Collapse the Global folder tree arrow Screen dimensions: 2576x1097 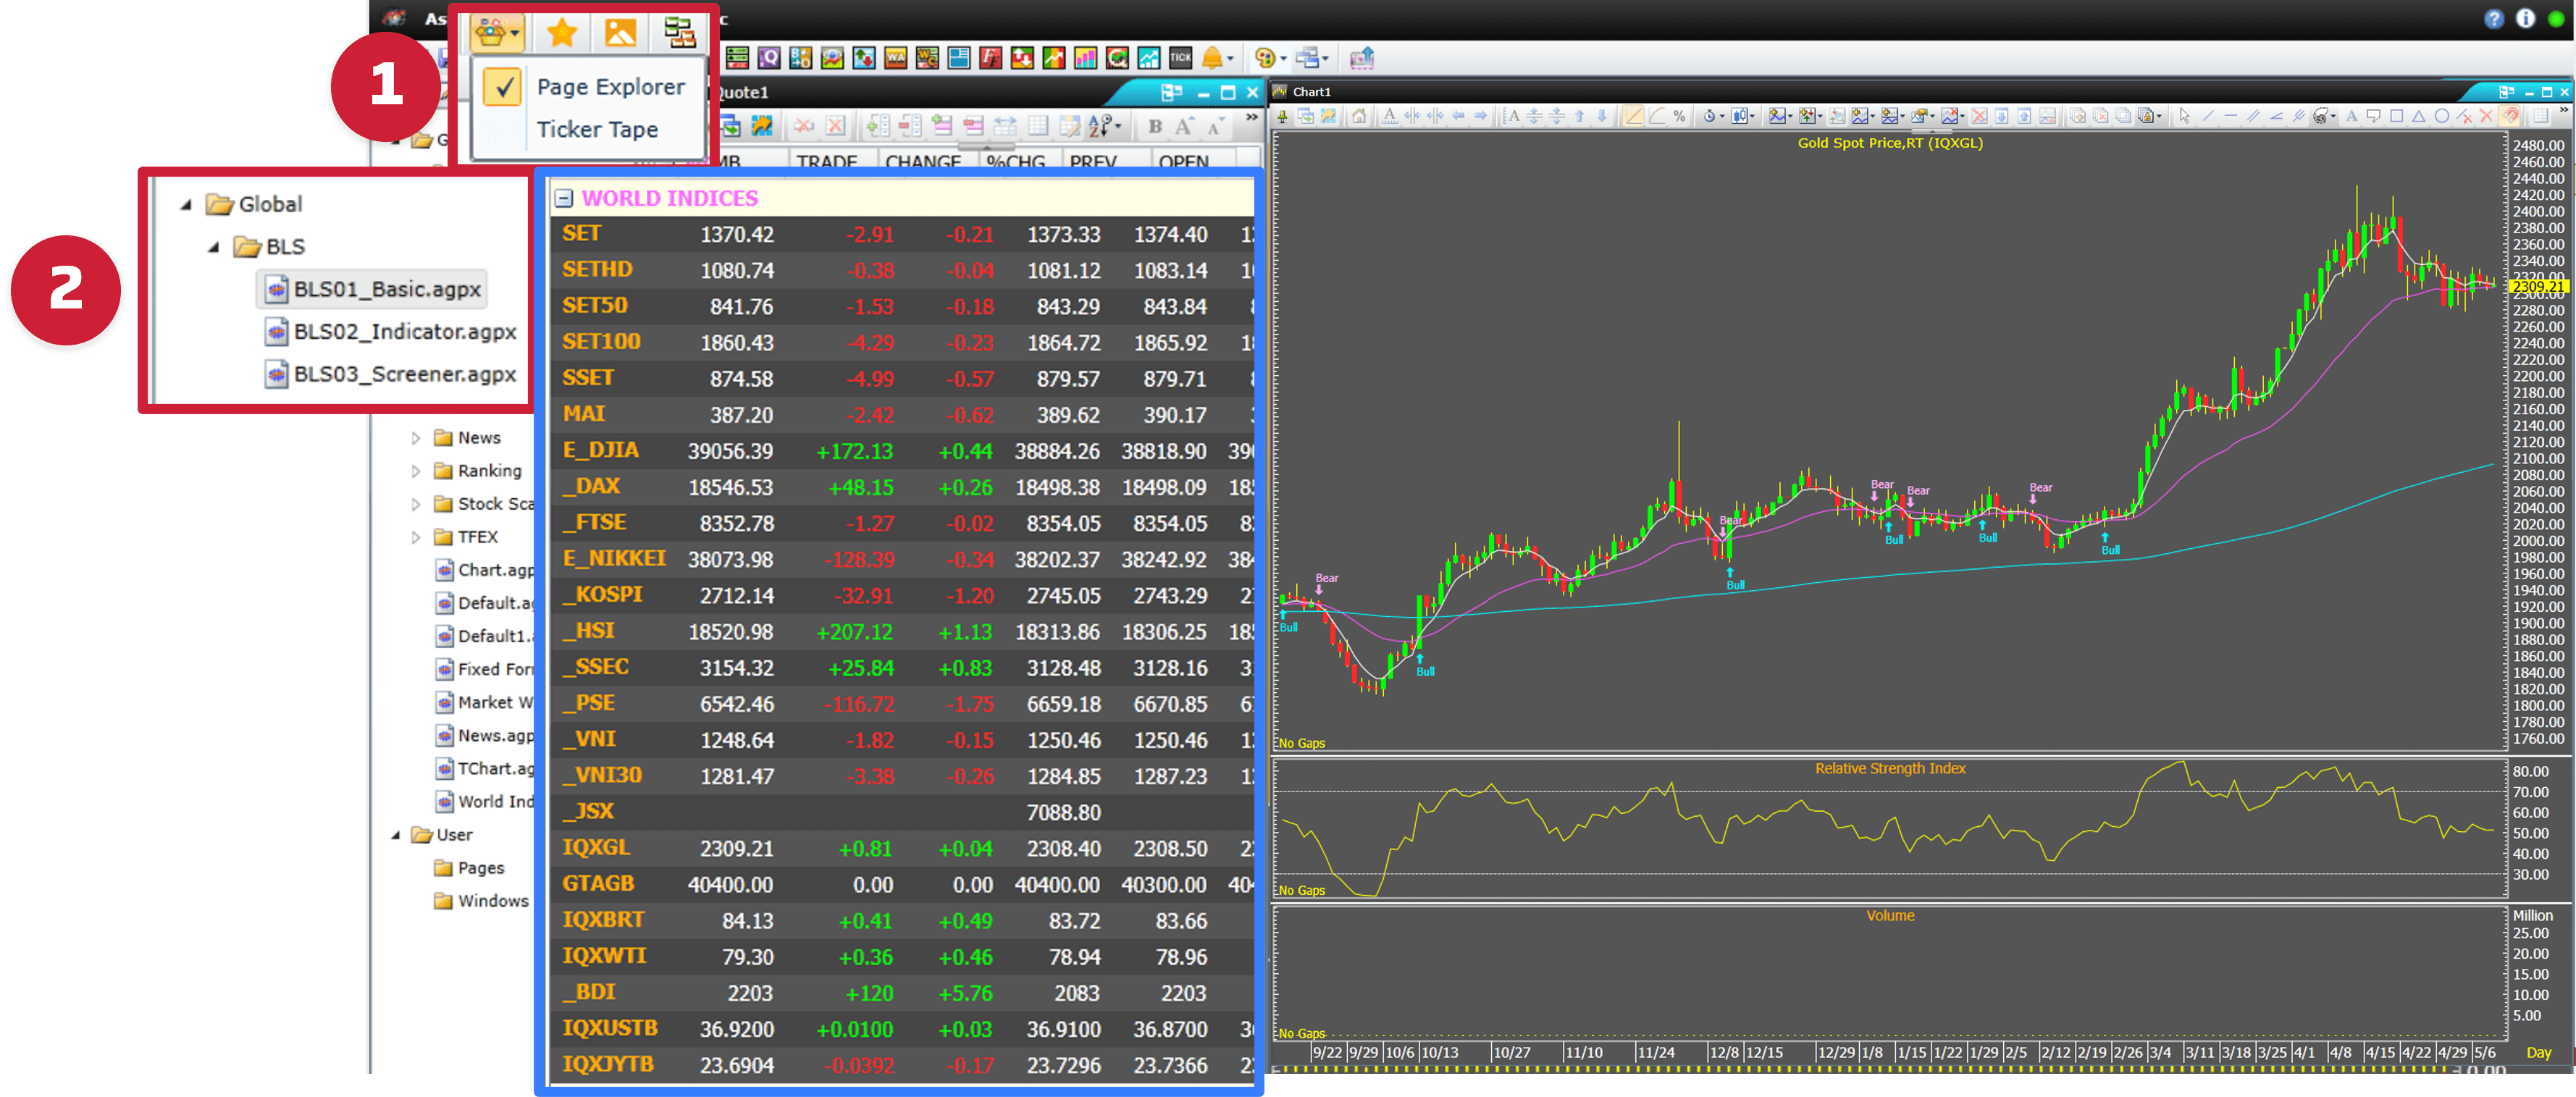pyautogui.click(x=186, y=205)
